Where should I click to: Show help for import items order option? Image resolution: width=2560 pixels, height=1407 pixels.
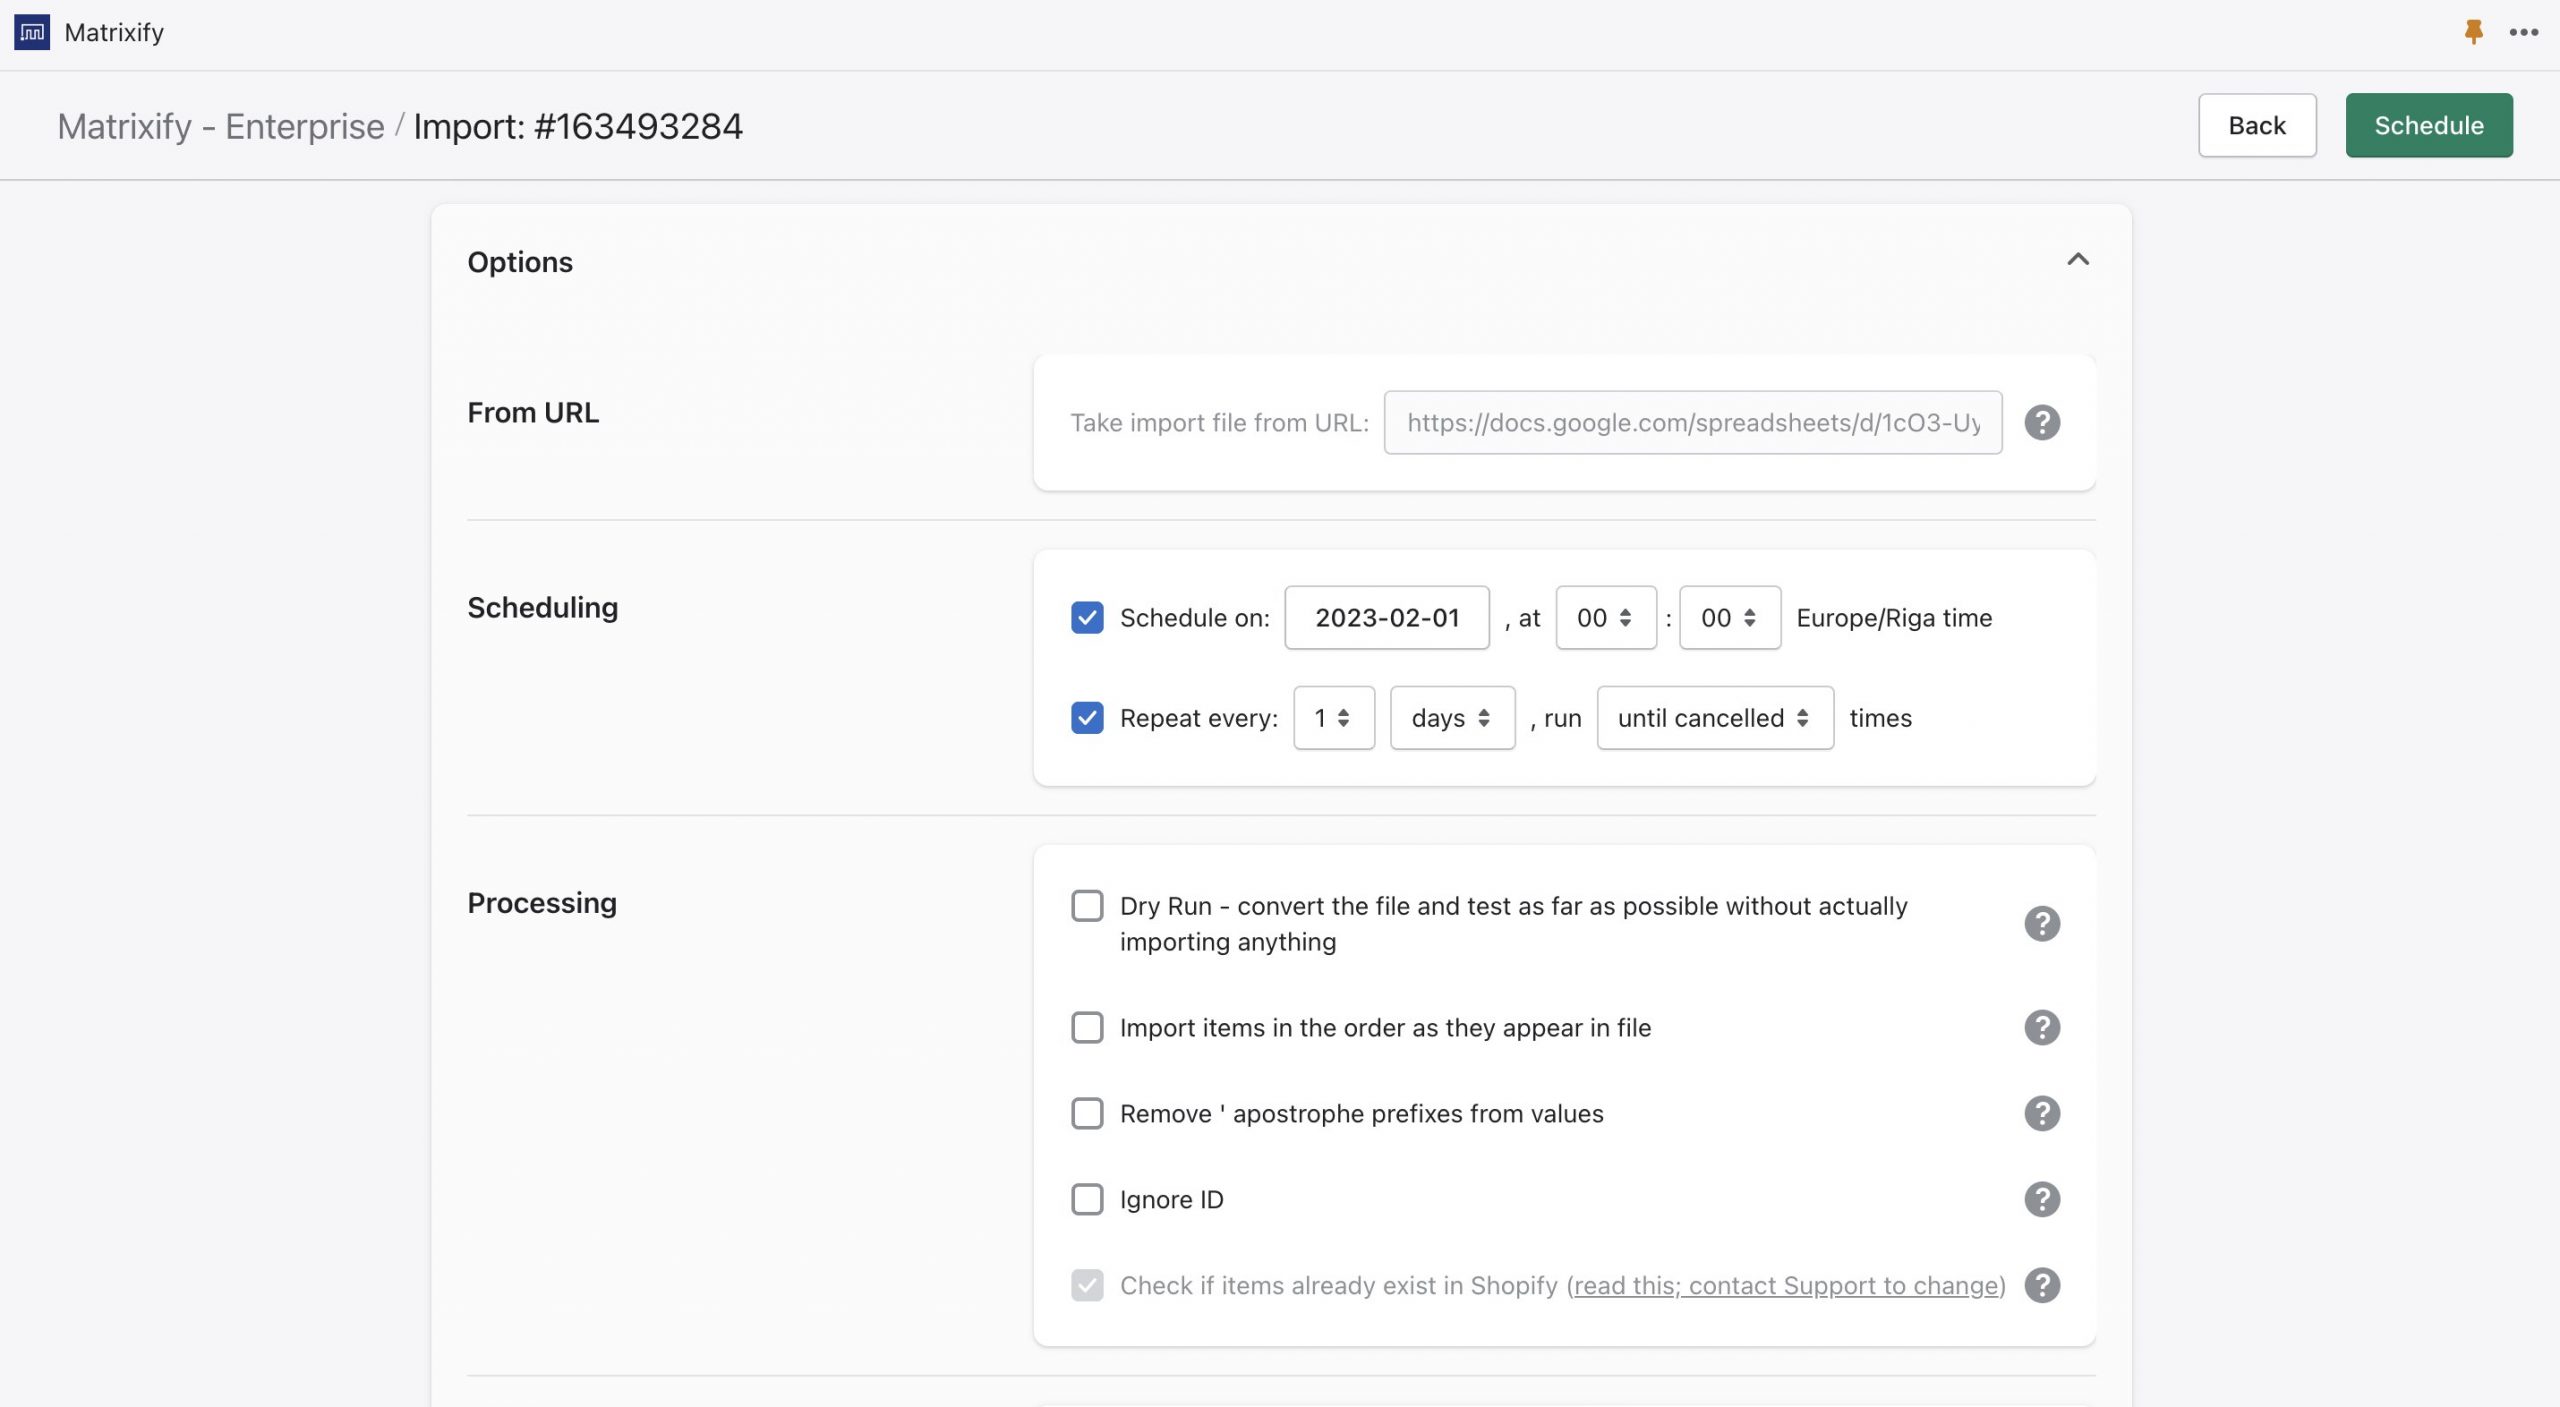click(2041, 1027)
